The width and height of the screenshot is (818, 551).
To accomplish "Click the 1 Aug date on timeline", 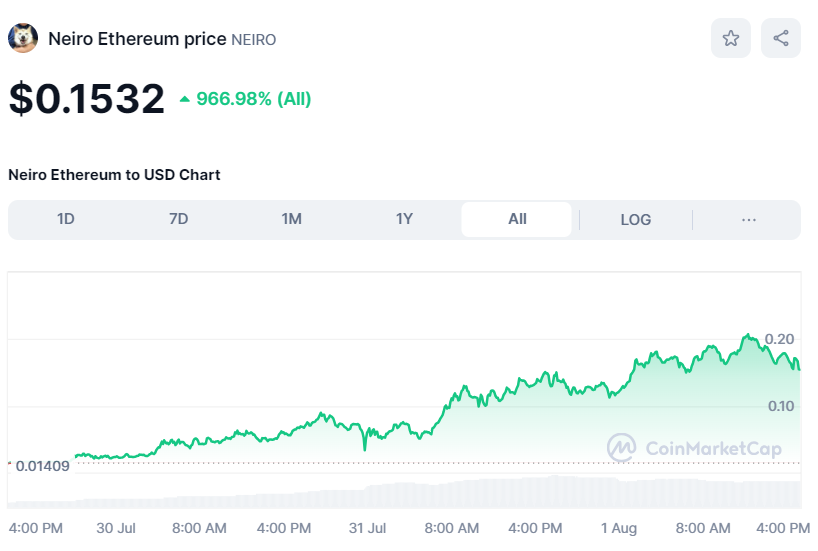I will click(618, 528).
